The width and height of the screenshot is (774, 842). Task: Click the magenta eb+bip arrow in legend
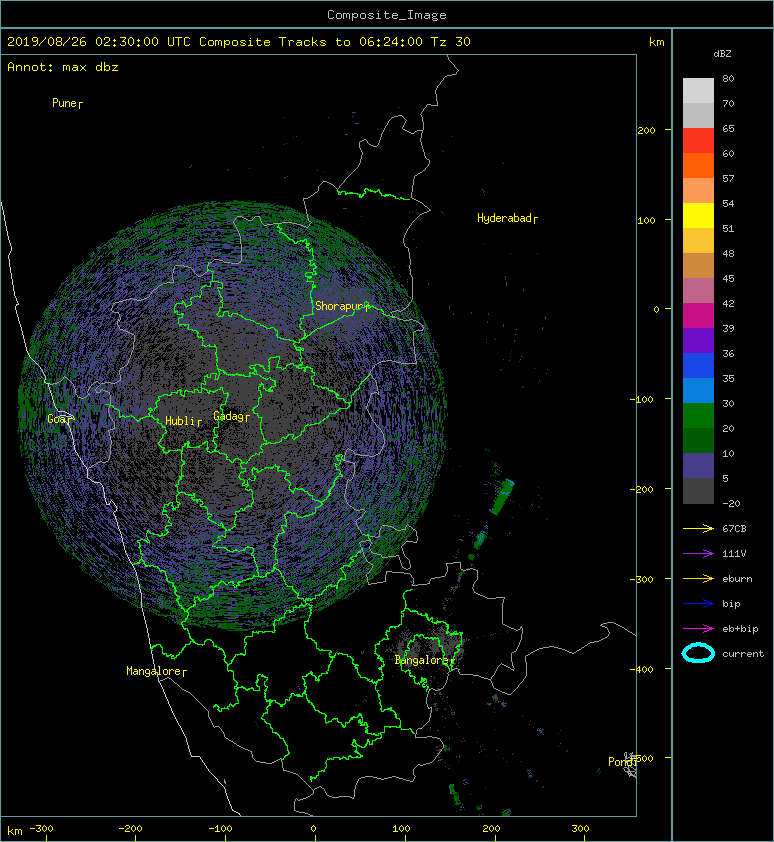click(x=698, y=629)
